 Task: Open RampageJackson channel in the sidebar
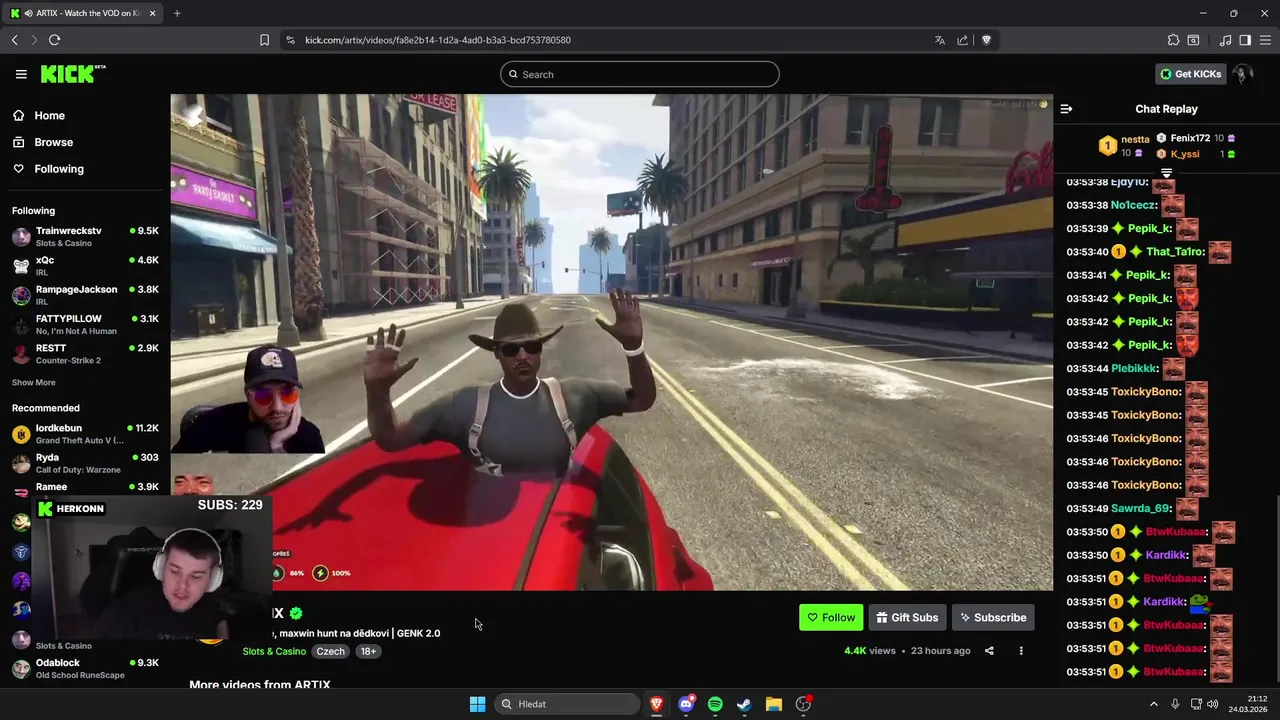(x=85, y=295)
